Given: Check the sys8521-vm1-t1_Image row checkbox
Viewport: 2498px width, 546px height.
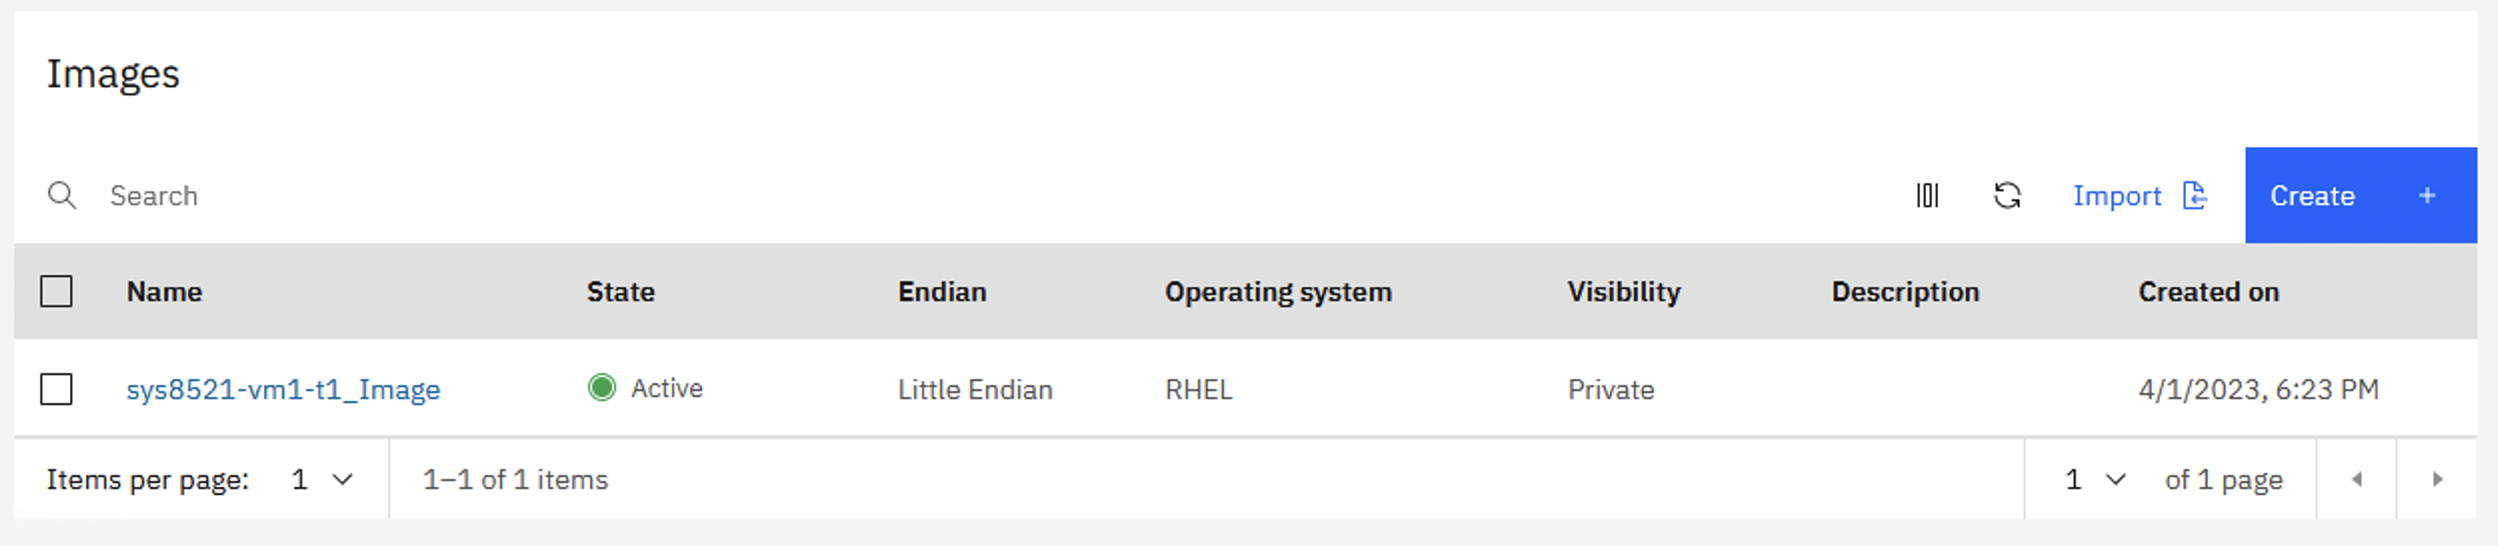Looking at the screenshot, I should pos(56,389).
